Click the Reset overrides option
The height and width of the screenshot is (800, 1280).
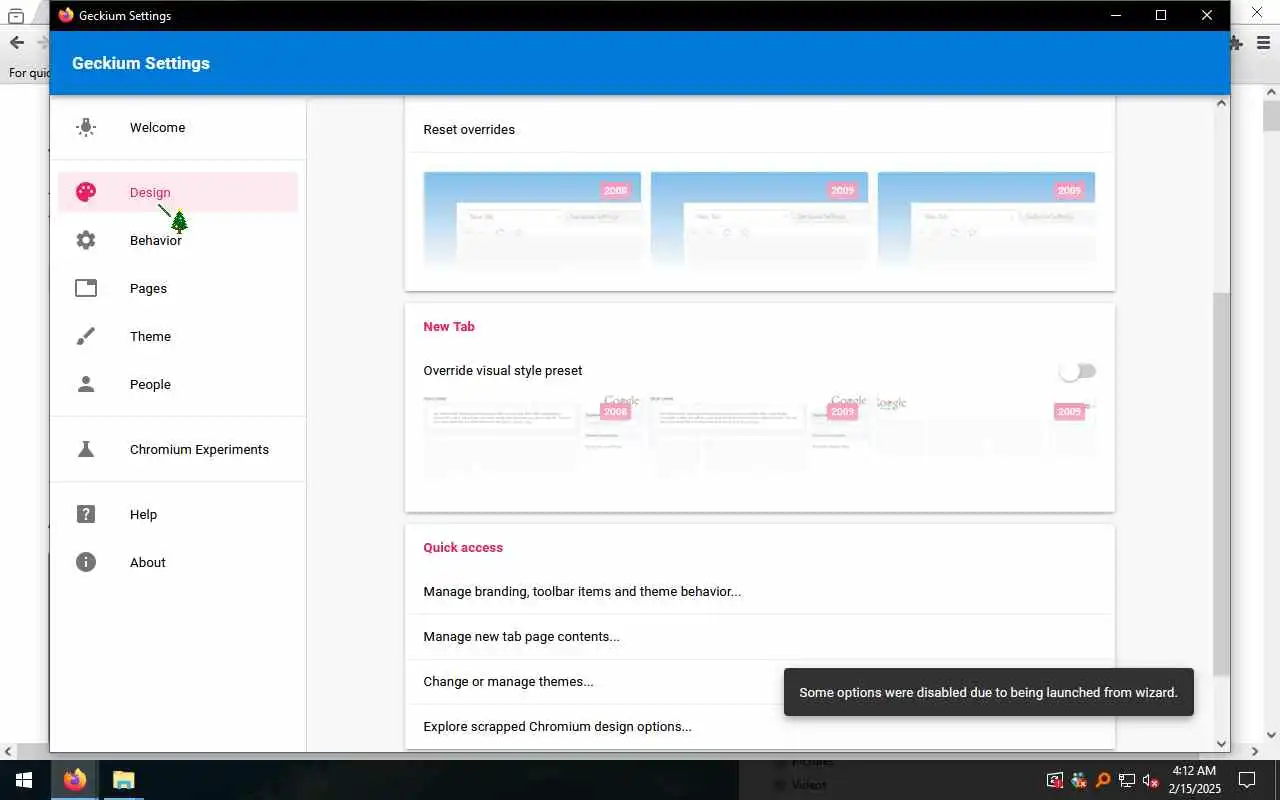[x=759, y=129]
